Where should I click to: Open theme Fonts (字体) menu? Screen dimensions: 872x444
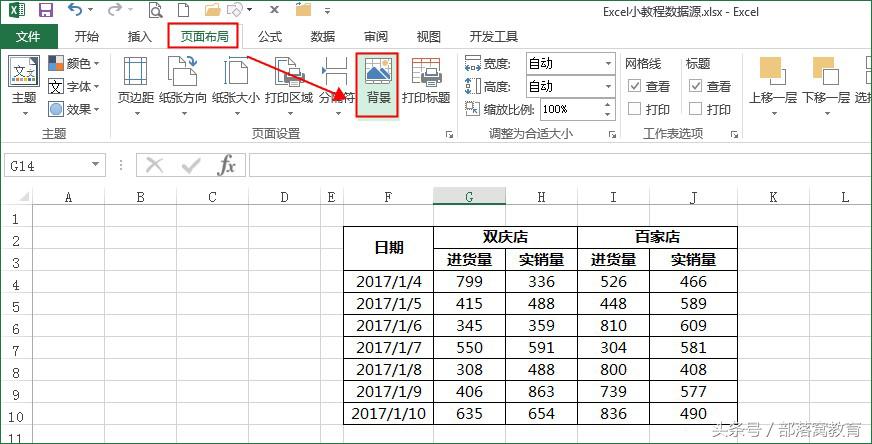(73, 87)
